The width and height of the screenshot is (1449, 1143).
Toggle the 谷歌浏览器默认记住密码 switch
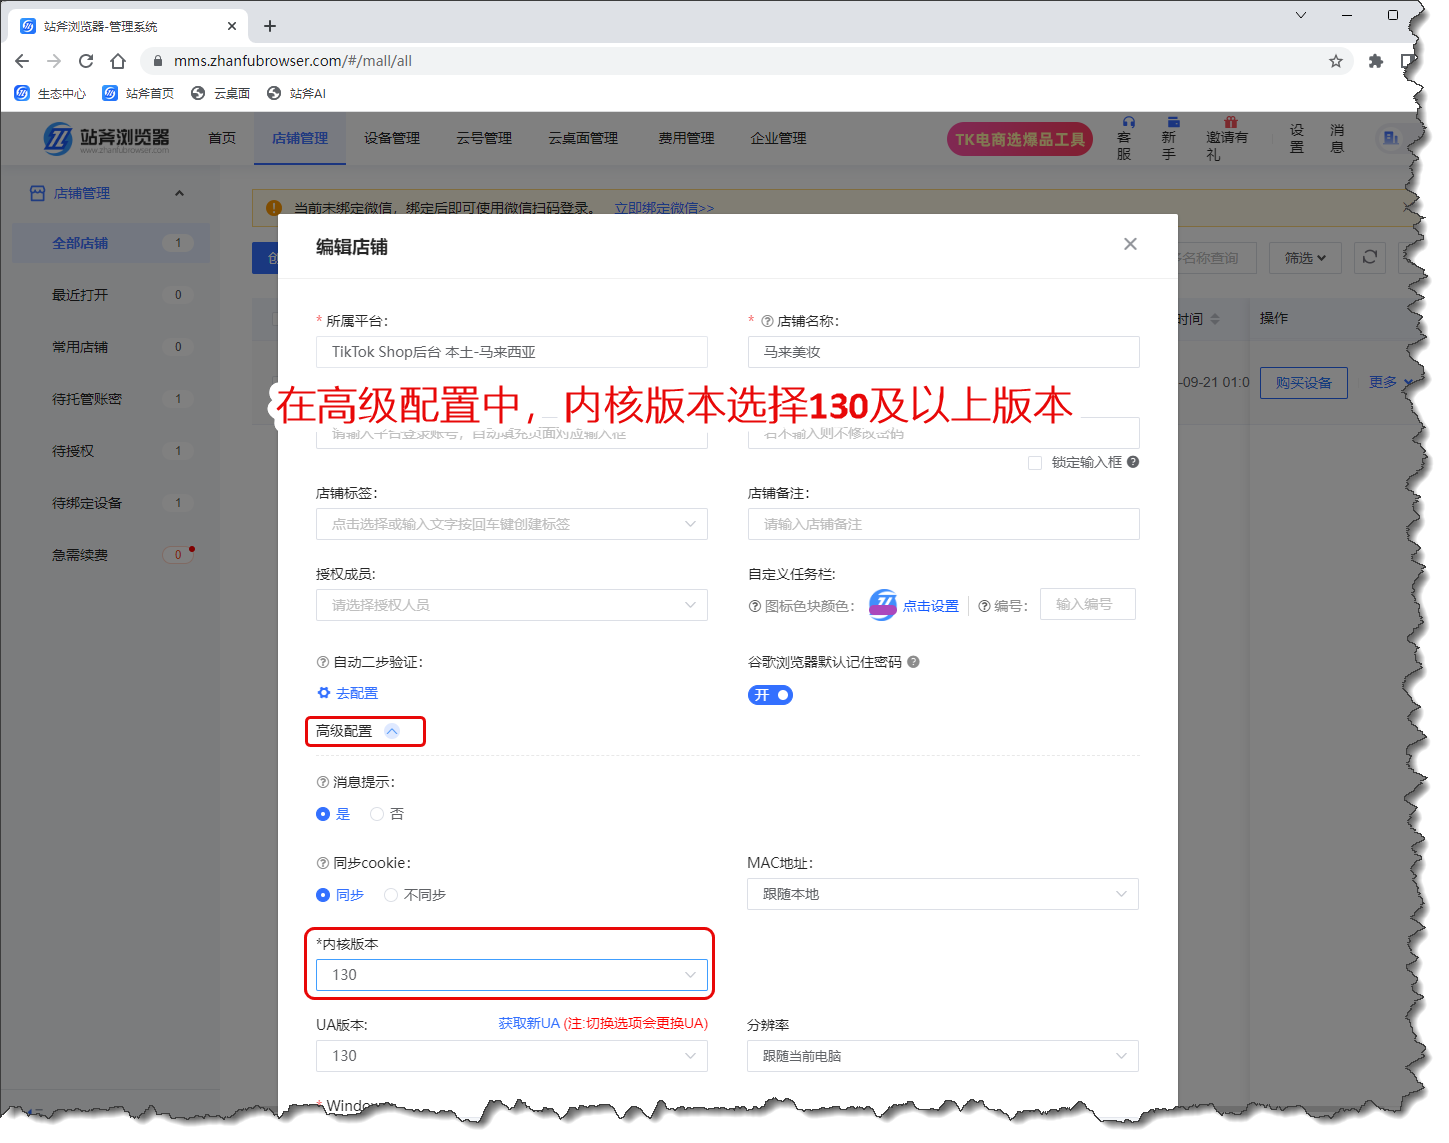pyautogui.click(x=770, y=695)
